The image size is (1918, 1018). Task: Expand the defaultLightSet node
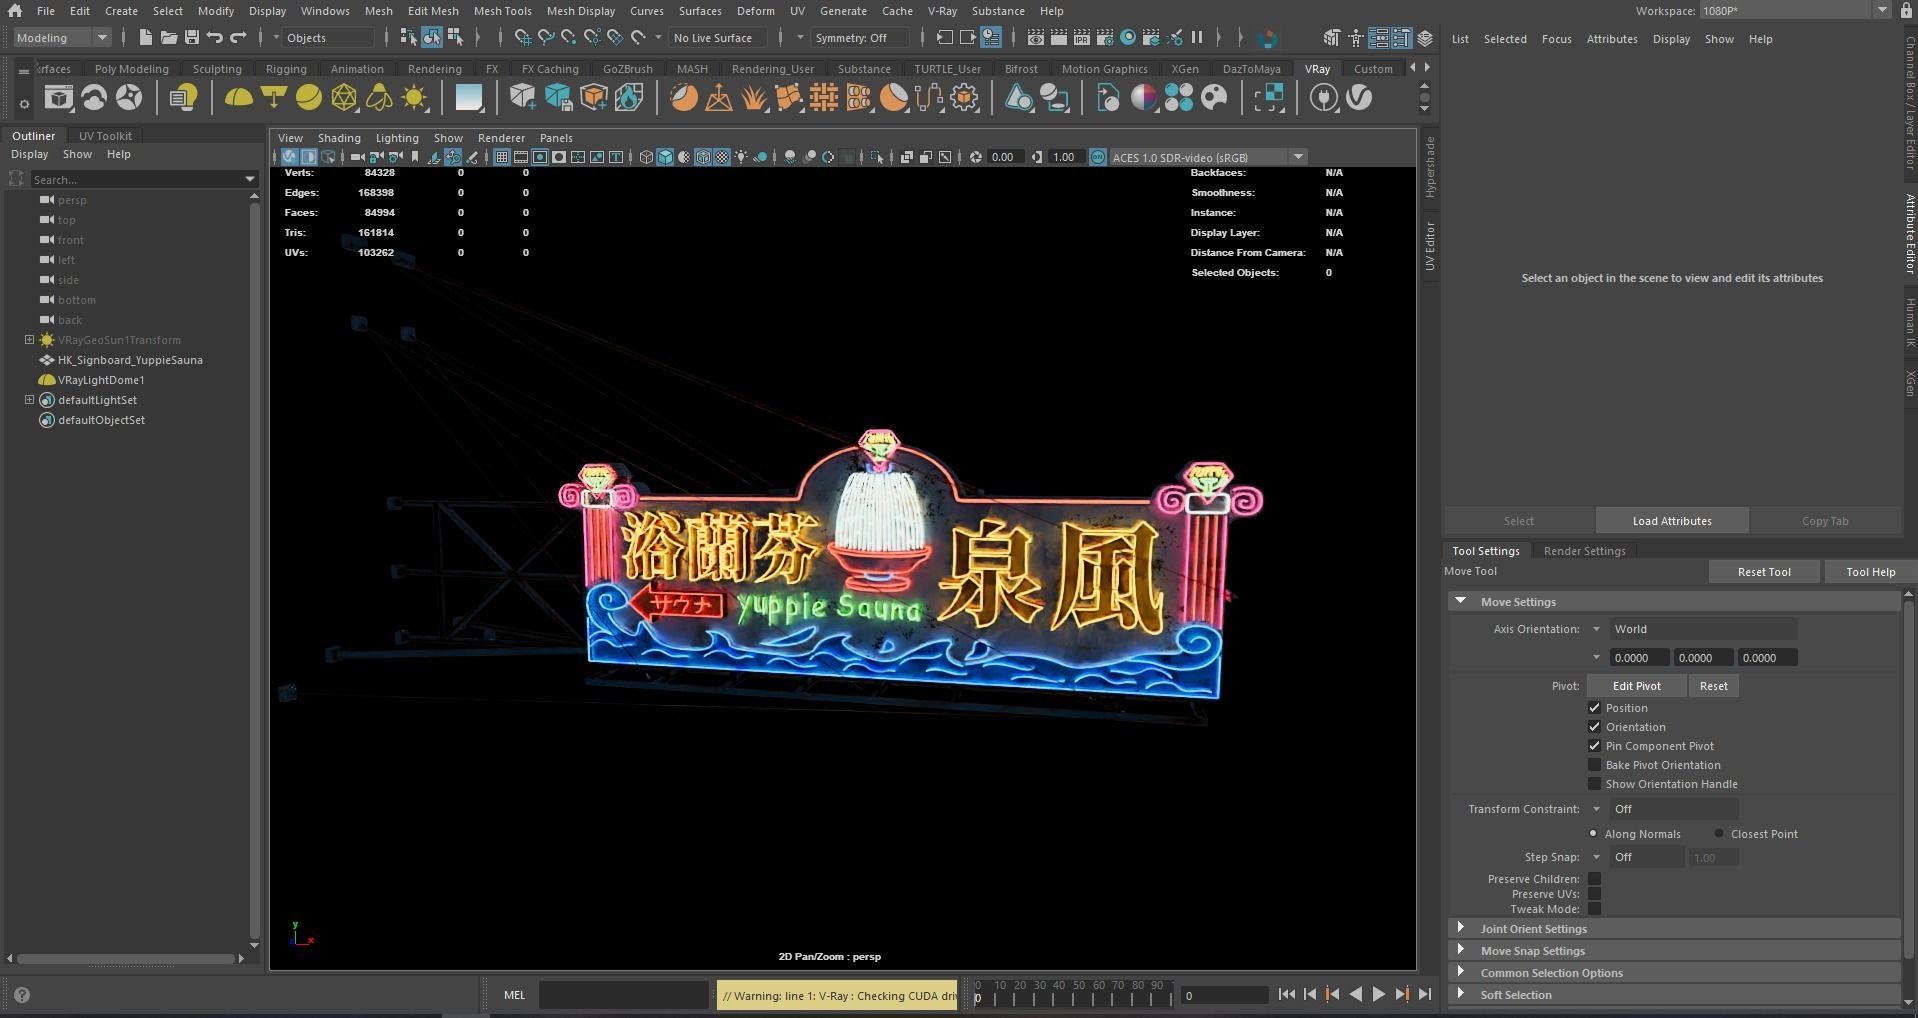(x=30, y=400)
